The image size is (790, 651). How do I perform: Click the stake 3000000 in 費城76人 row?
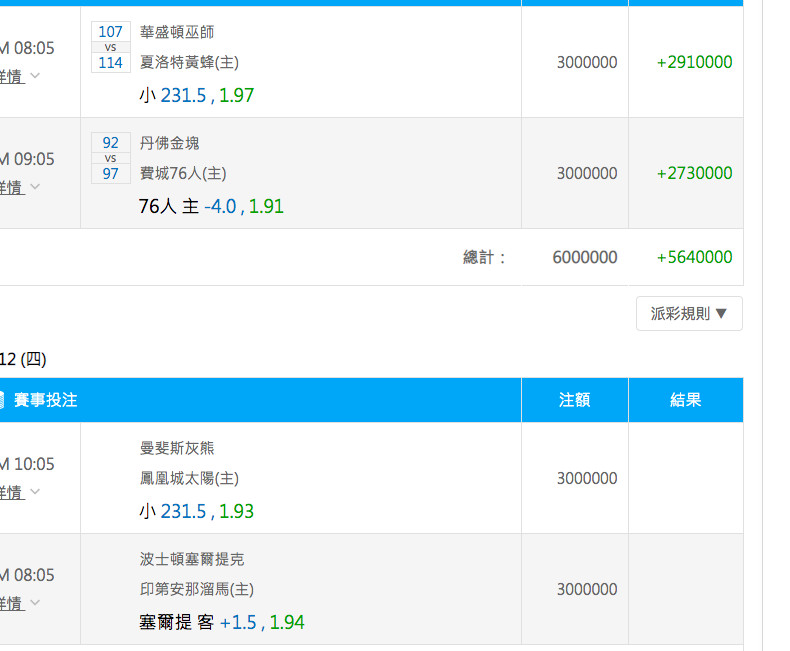pos(587,173)
